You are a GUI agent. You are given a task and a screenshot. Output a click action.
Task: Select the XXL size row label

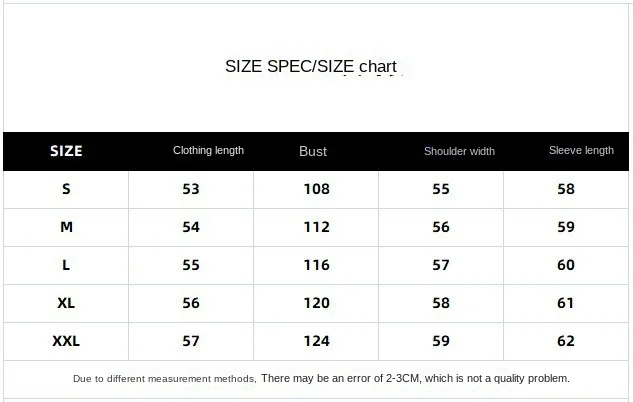point(66,341)
